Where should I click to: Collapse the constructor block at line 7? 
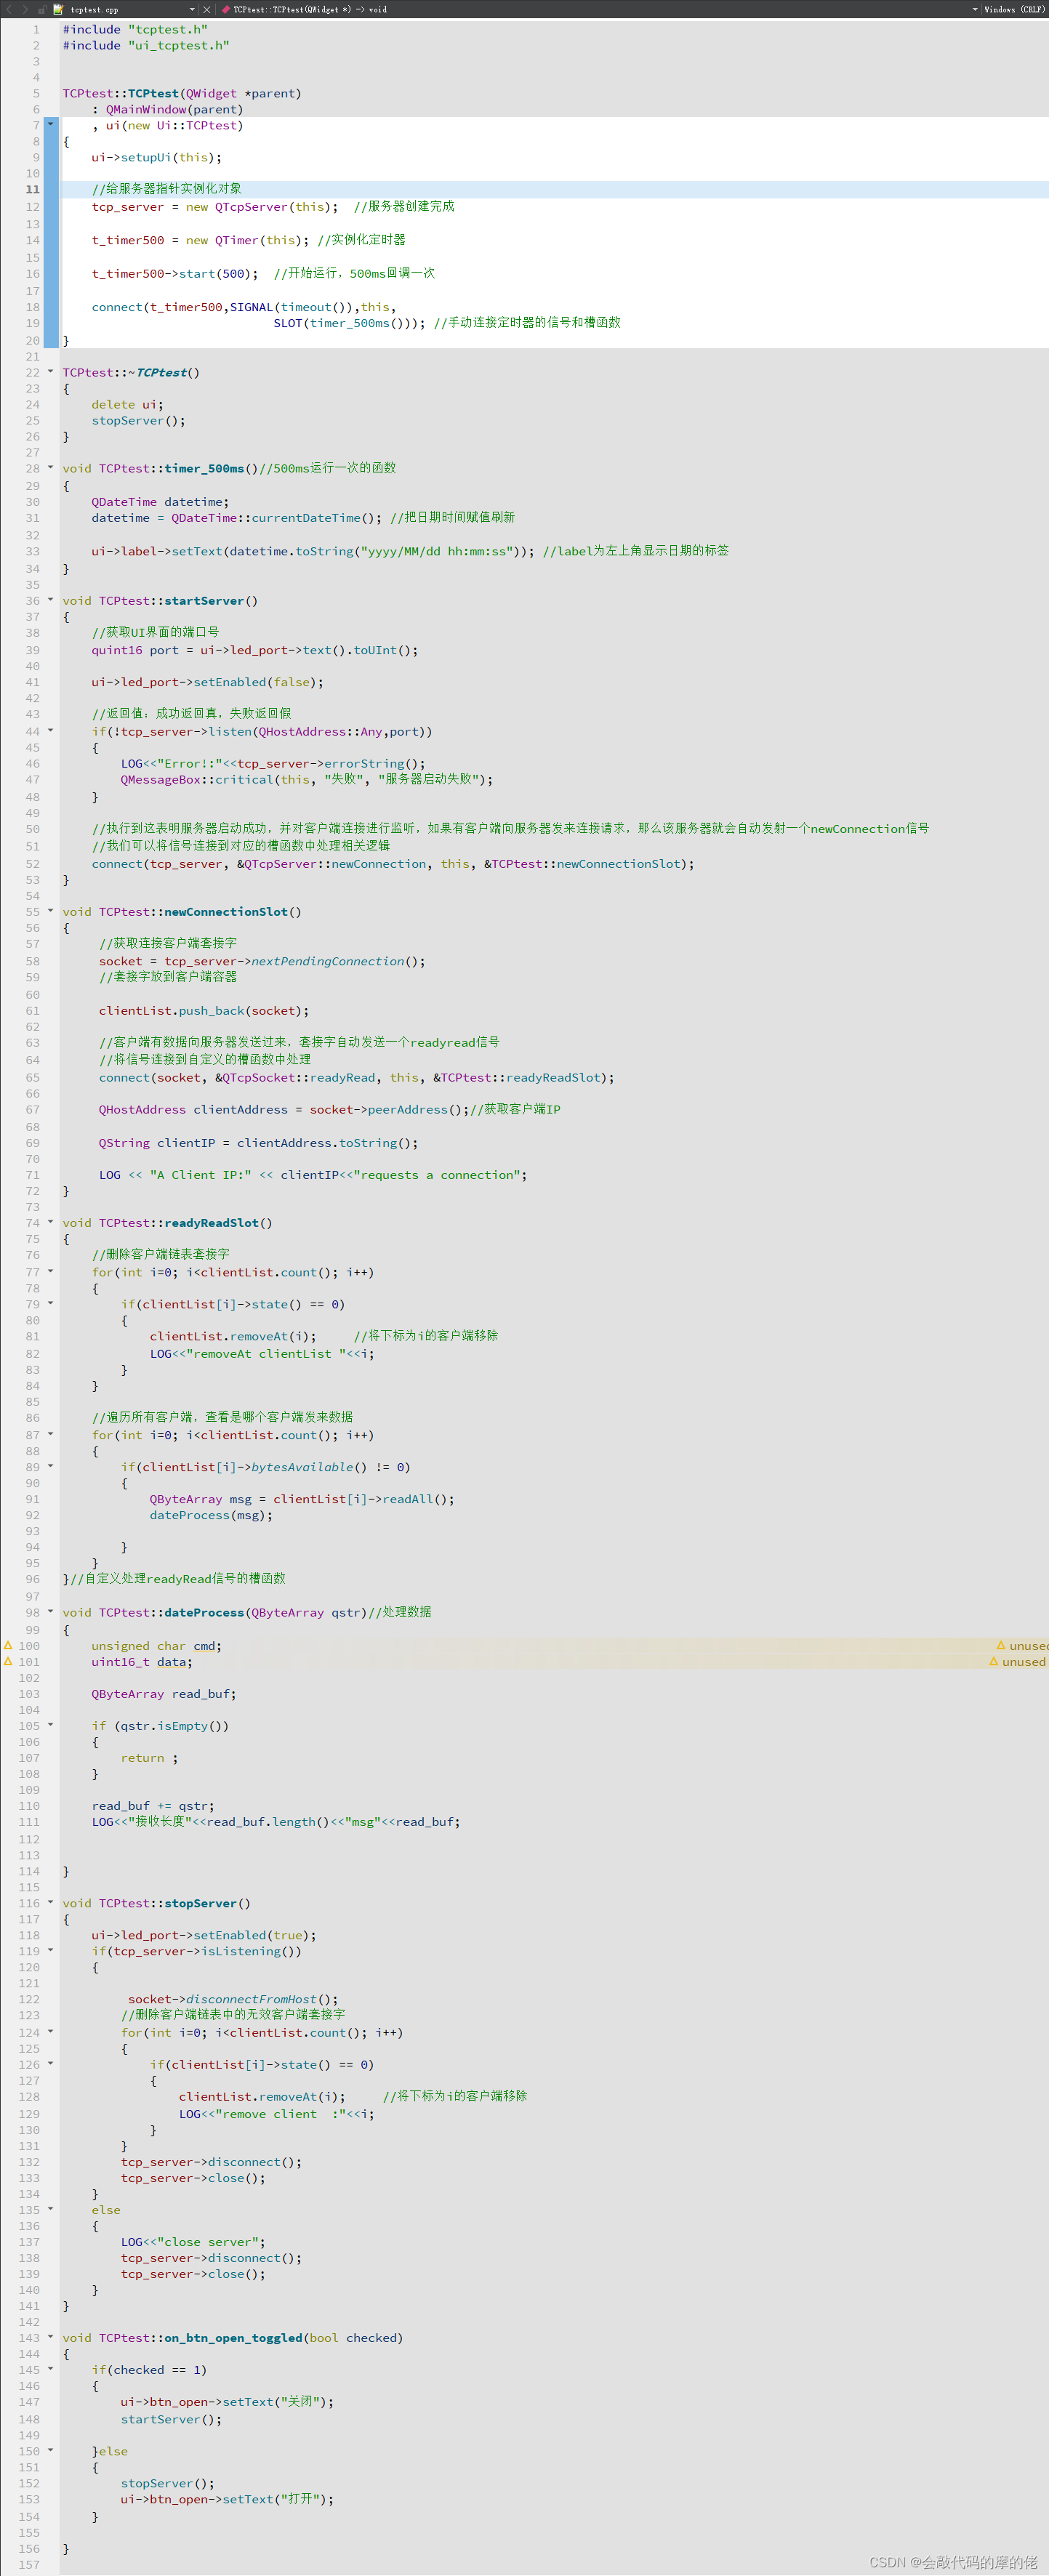(x=51, y=124)
